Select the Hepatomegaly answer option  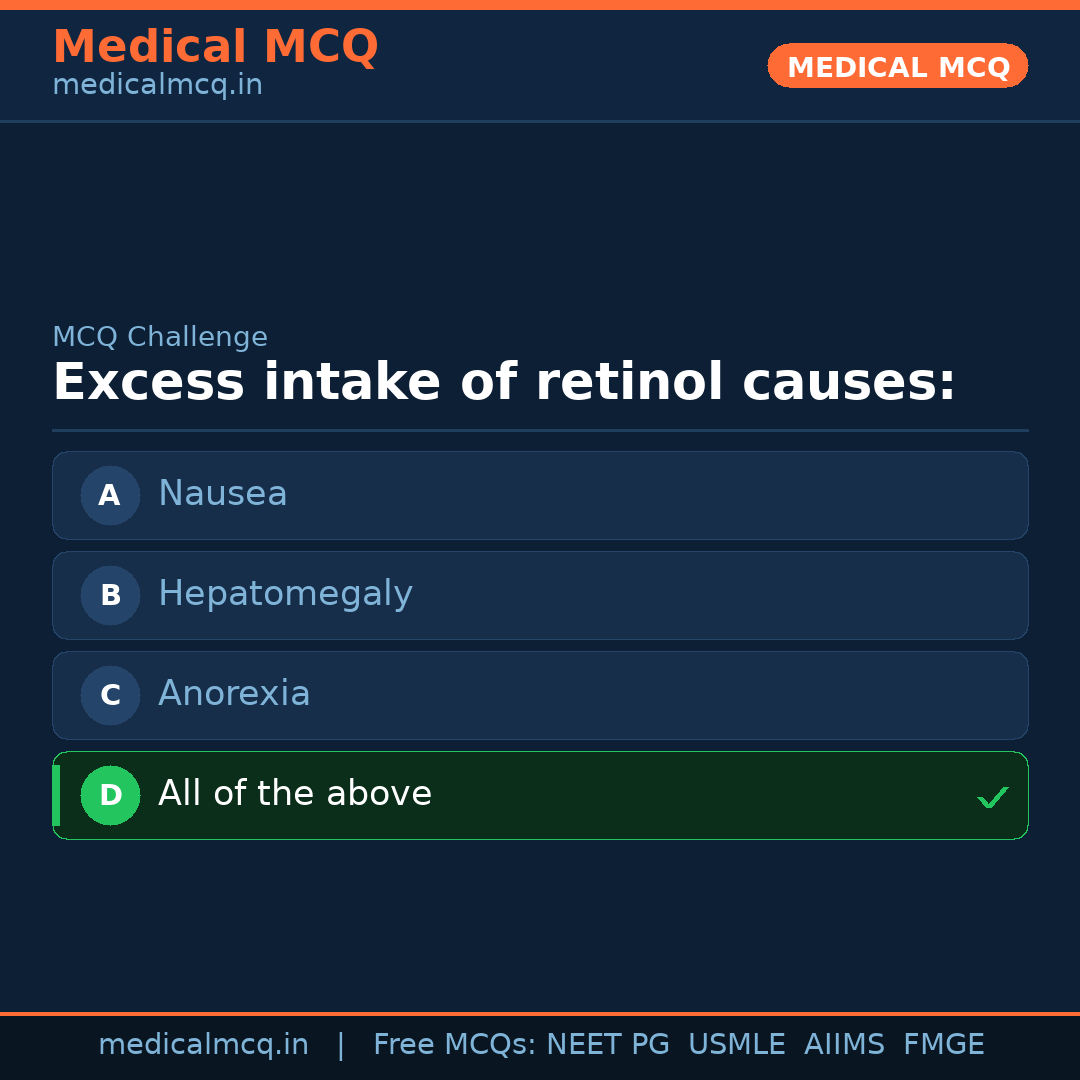coord(540,595)
